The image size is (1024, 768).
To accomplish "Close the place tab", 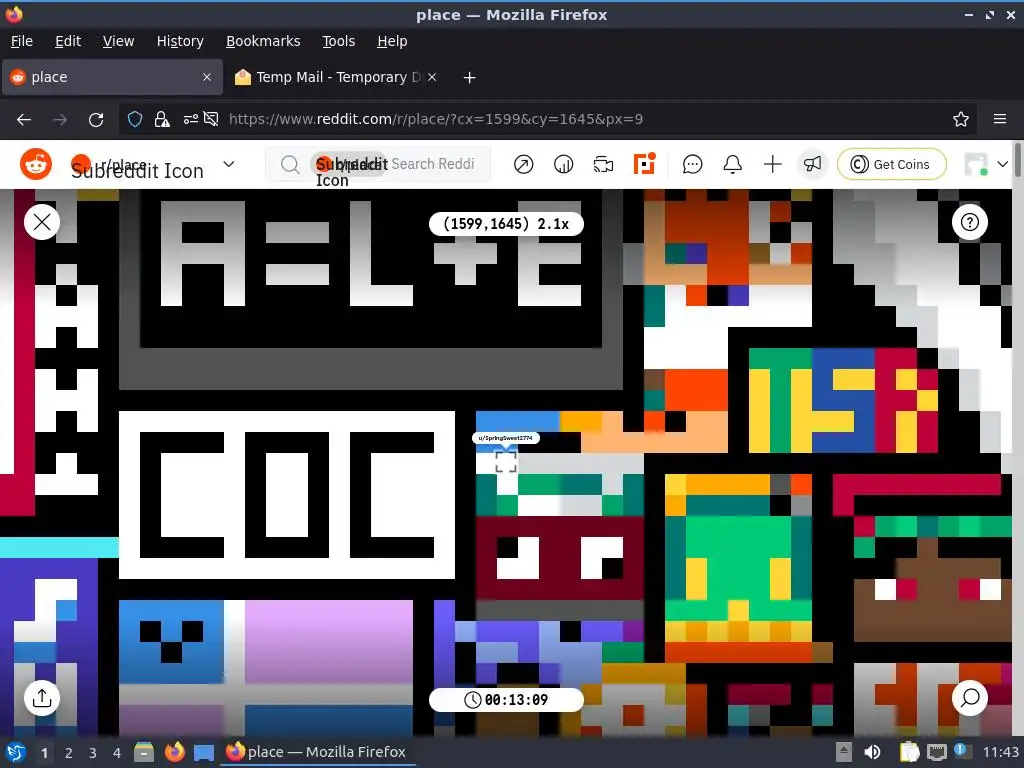I will [x=207, y=77].
